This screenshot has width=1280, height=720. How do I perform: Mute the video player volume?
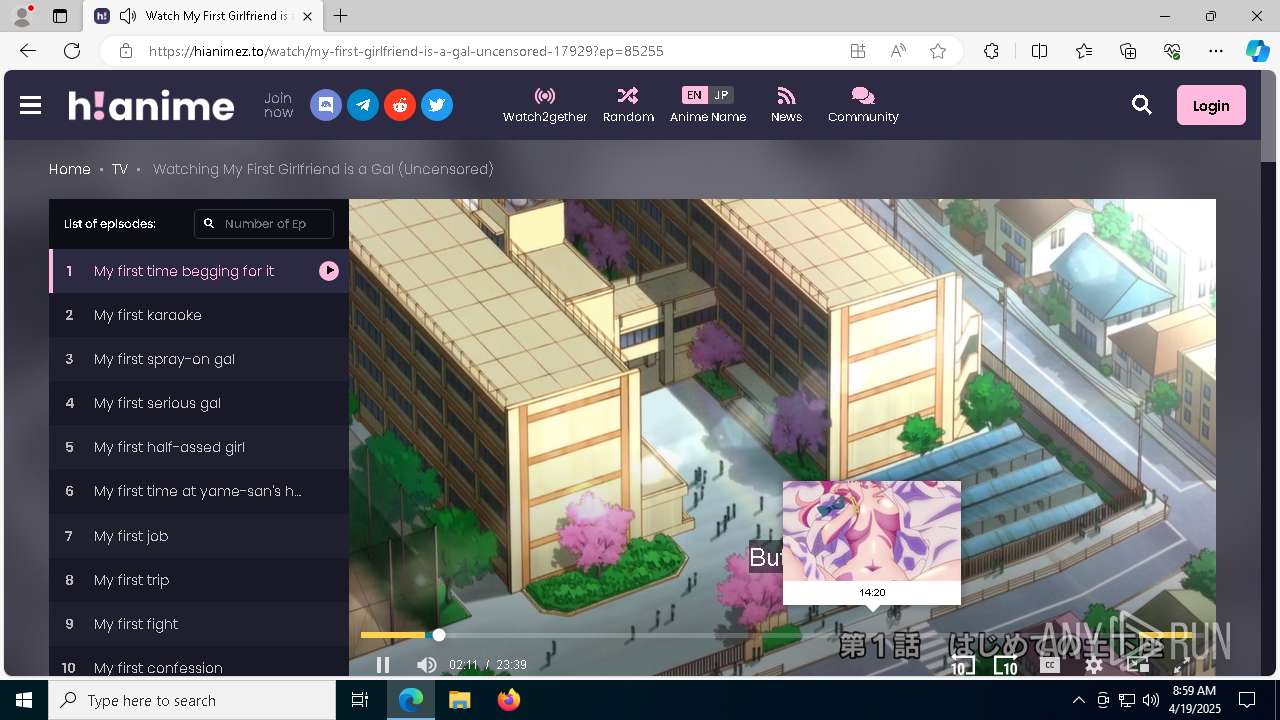(427, 665)
